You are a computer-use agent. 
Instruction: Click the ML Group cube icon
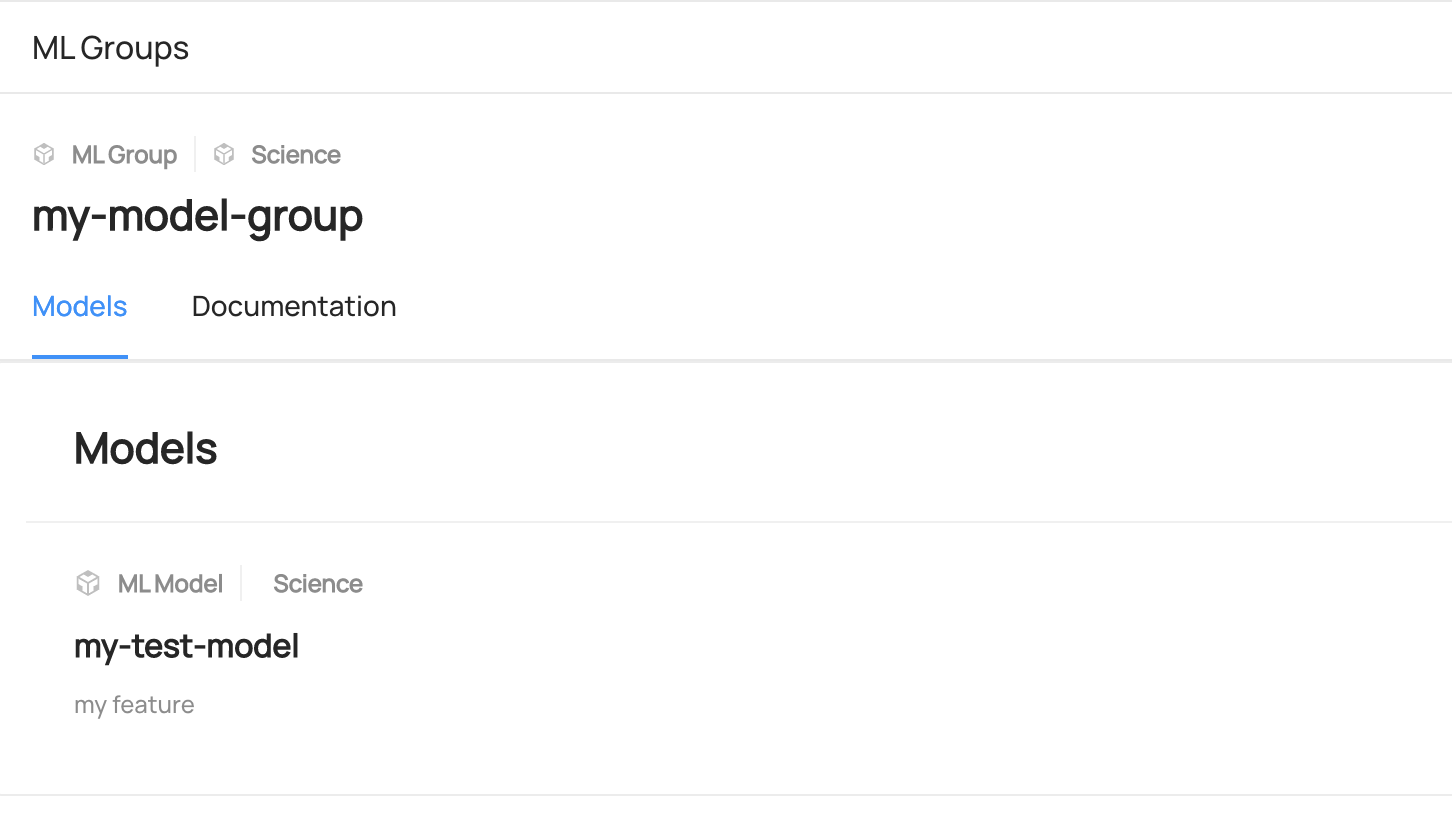(x=44, y=154)
